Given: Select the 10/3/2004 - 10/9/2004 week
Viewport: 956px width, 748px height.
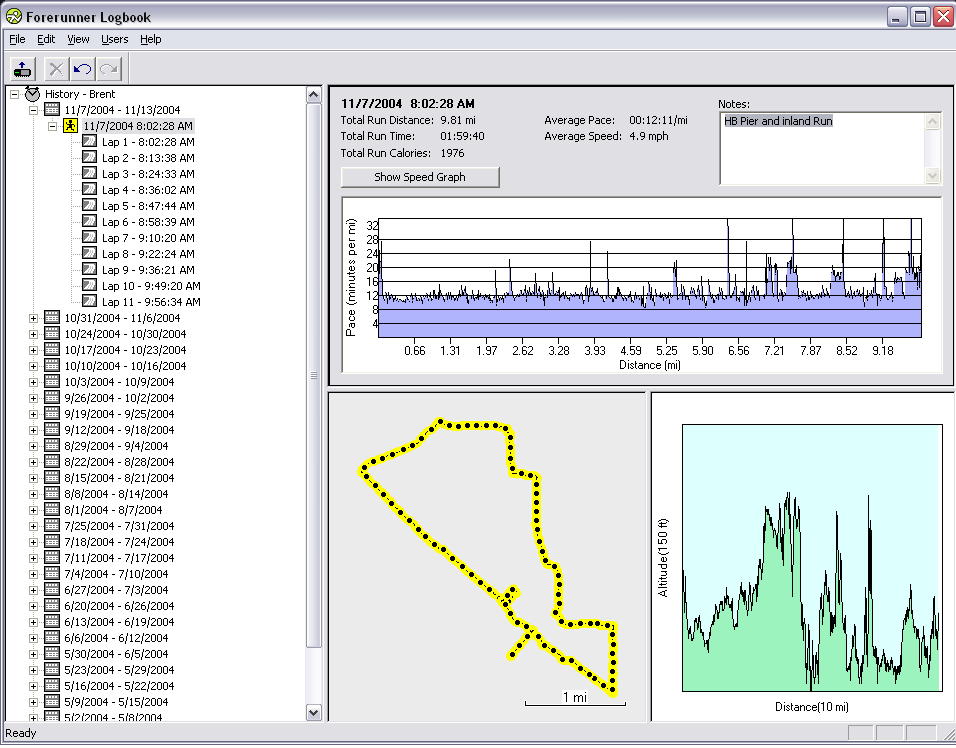Looking at the screenshot, I should click(x=119, y=382).
